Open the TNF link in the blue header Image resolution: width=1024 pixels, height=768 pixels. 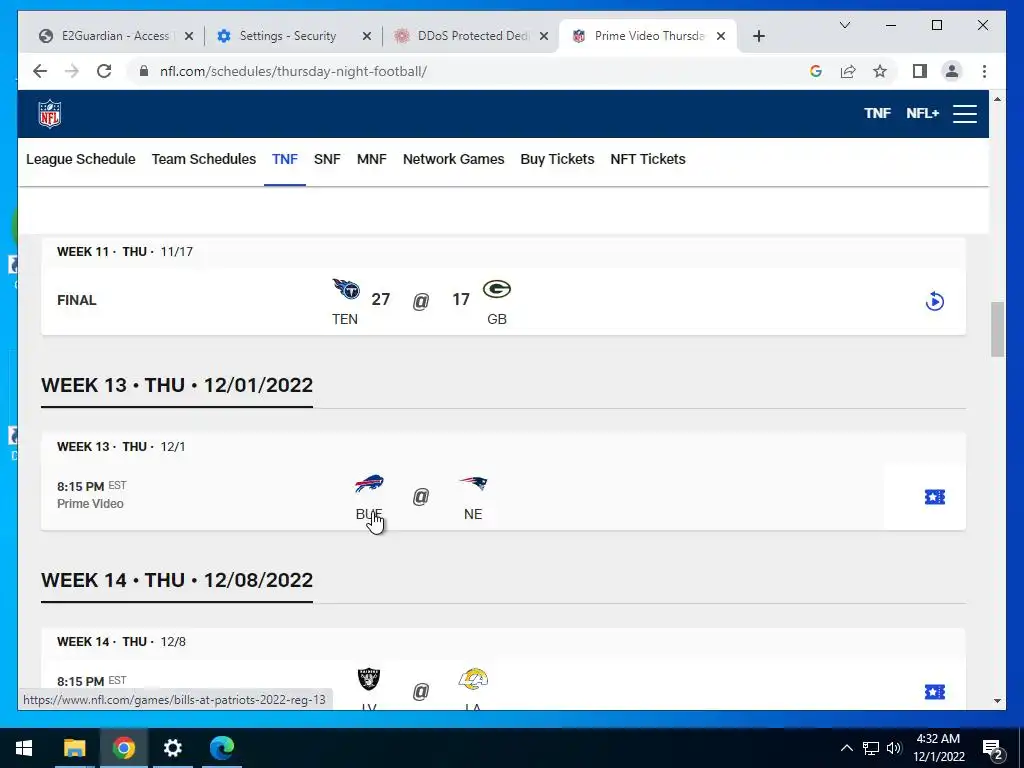pos(877,114)
